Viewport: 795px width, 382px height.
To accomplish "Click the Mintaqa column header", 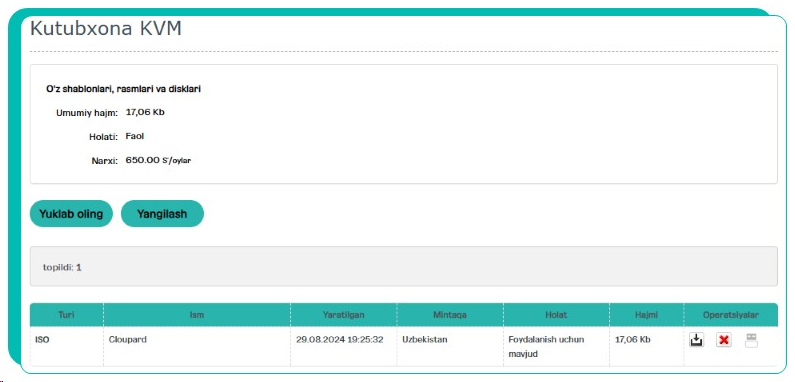I will pyautogui.click(x=450, y=315).
